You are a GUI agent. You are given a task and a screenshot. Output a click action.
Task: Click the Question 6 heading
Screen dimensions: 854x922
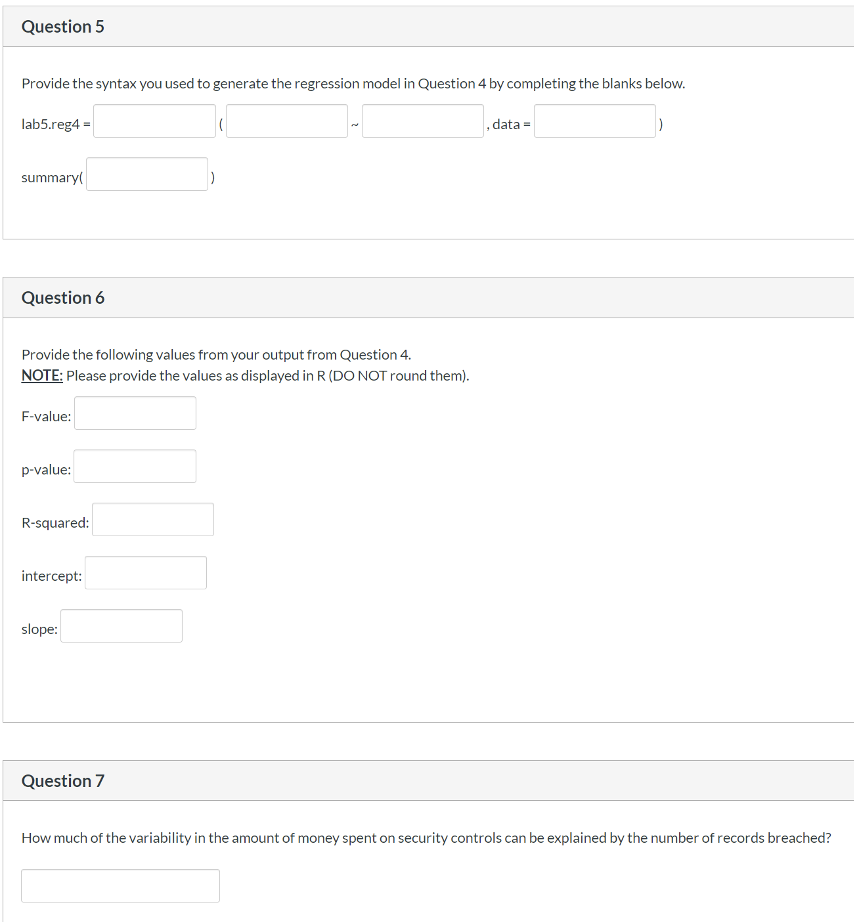pos(63,298)
